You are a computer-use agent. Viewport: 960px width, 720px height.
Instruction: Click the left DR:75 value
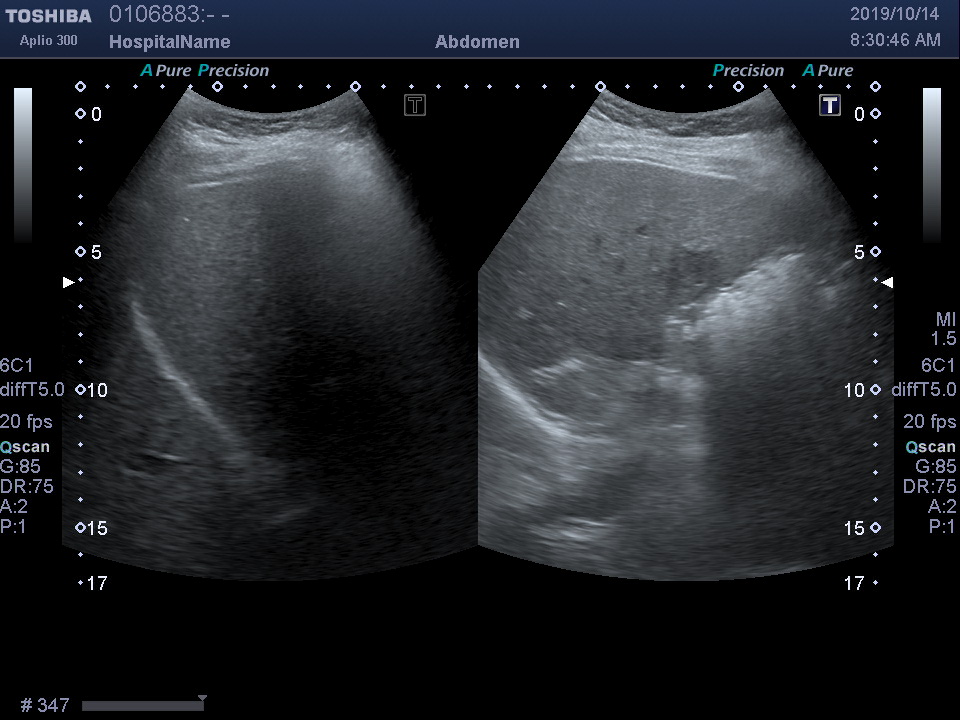pyautogui.click(x=27, y=486)
